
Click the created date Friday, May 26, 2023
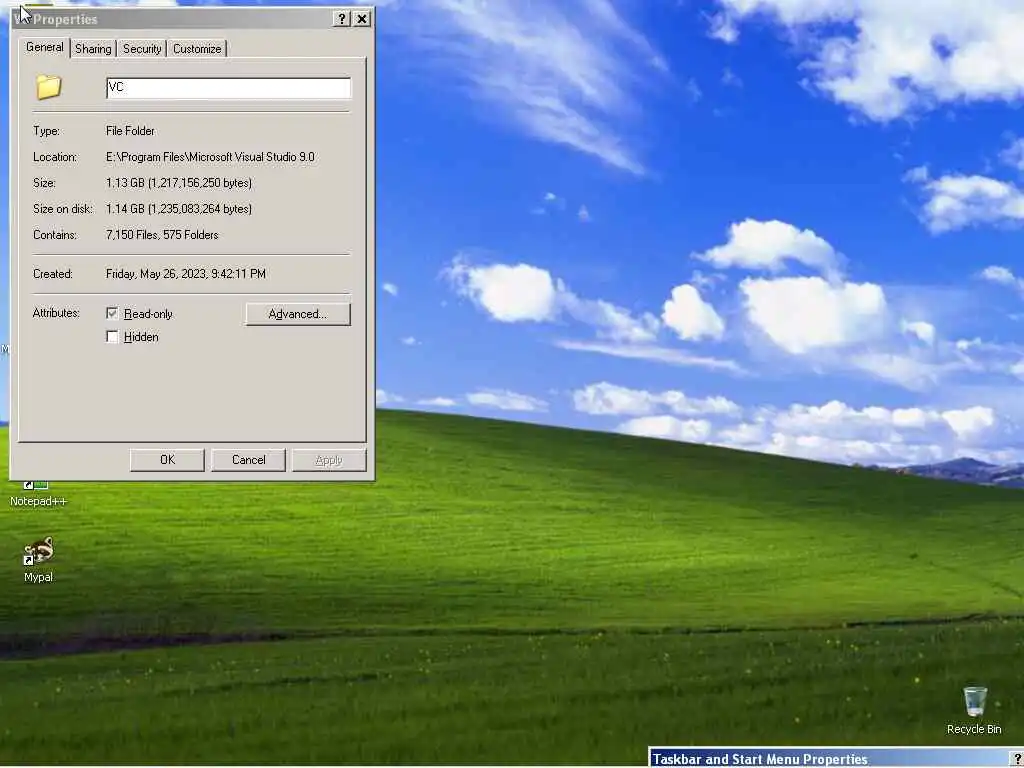(x=186, y=274)
